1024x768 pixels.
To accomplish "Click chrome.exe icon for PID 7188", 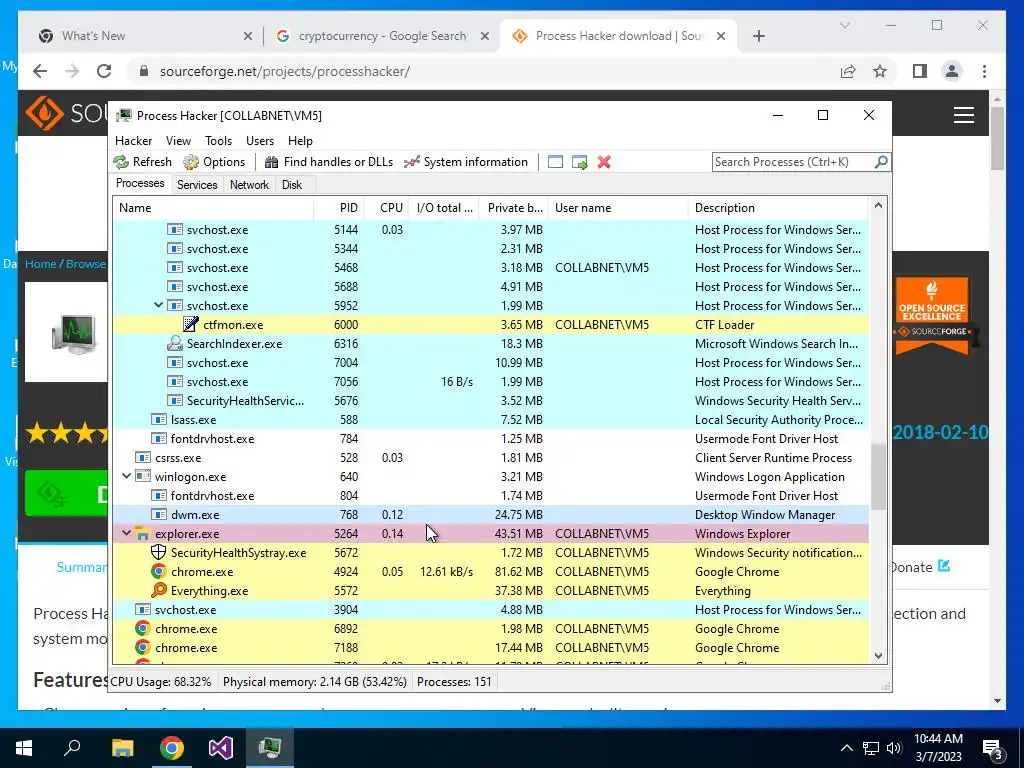I will 142,647.
